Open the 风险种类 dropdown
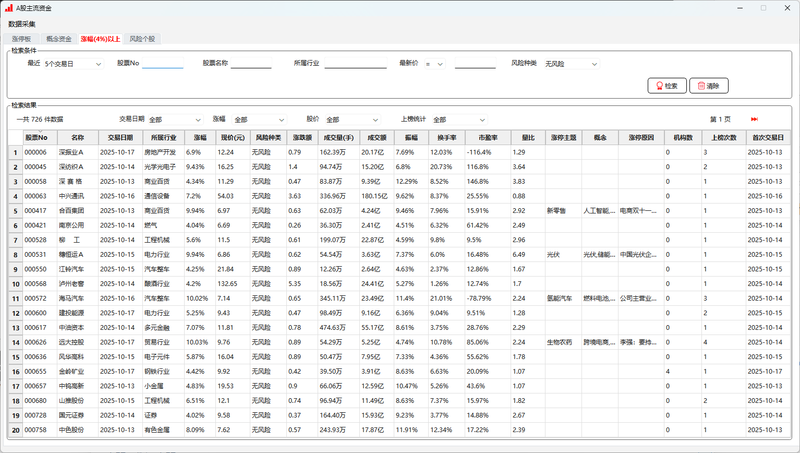Screen dimensions: 800x453 coord(570,64)
